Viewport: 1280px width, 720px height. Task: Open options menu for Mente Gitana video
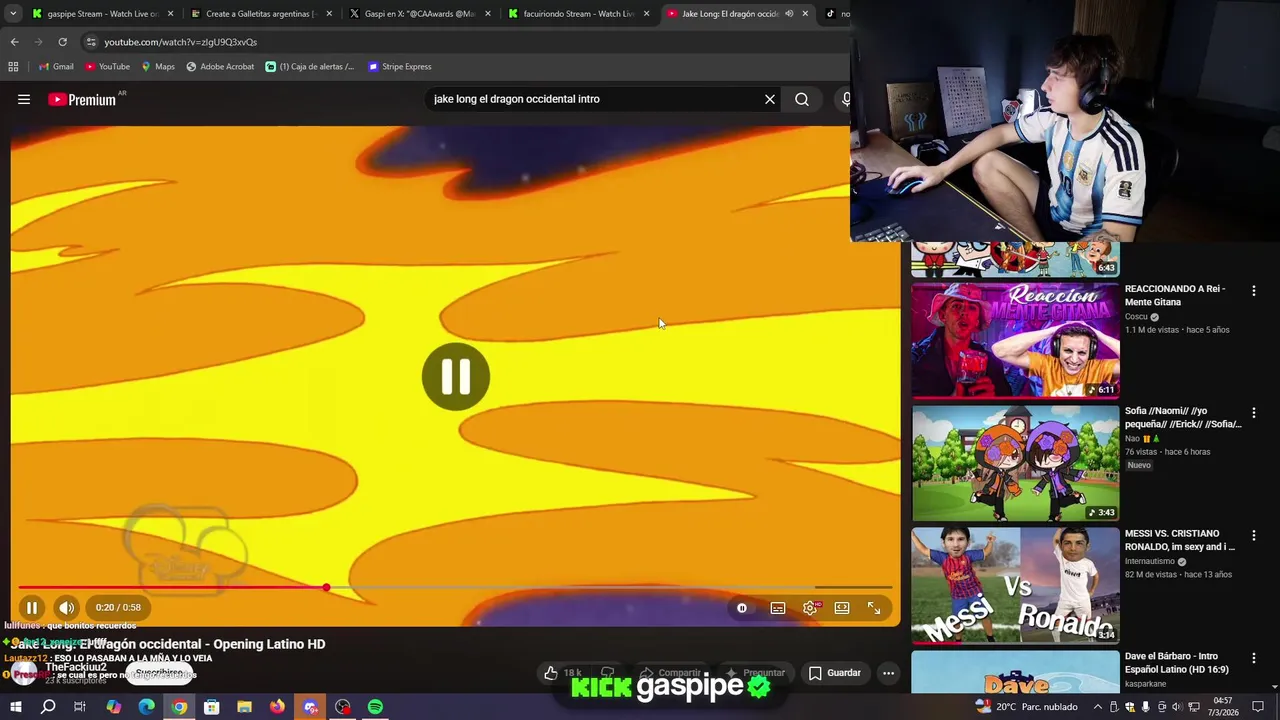click(1254, 291)
